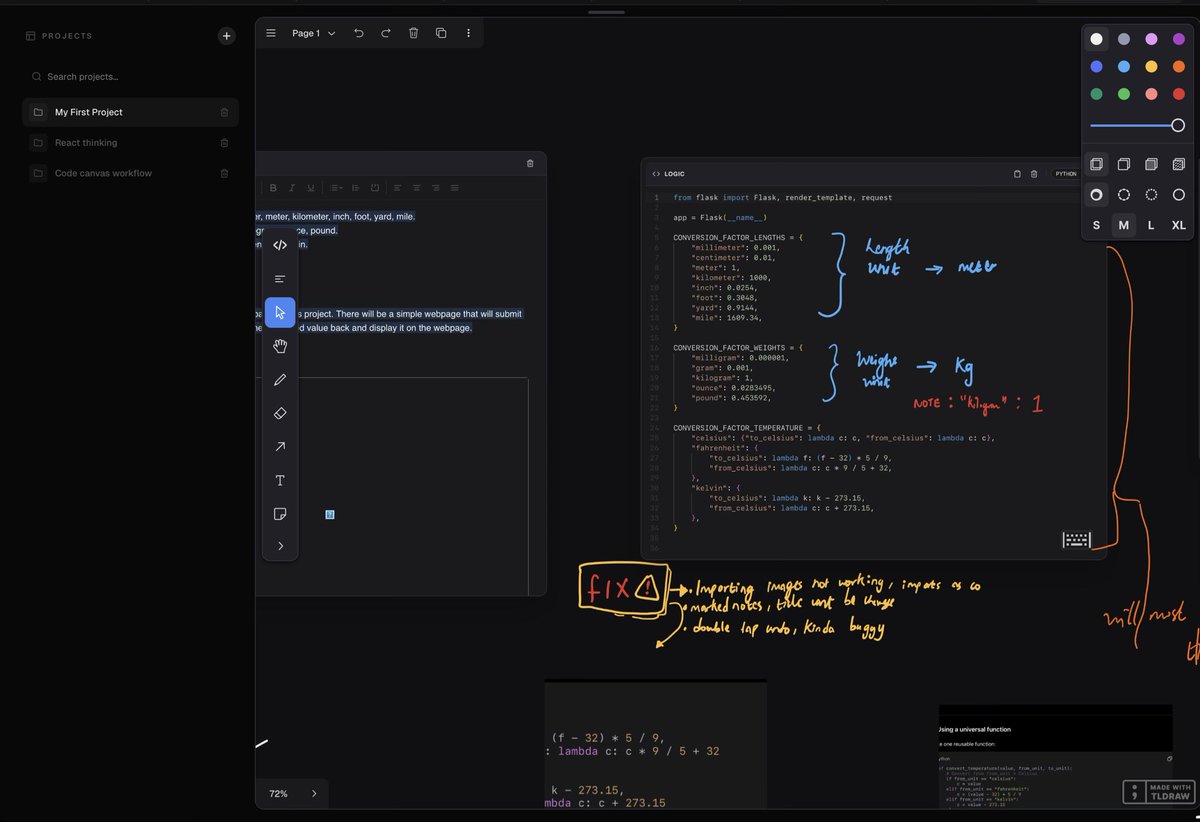Delete the text note card via trash
The image size is (1200, 822).
coord(530,163)
